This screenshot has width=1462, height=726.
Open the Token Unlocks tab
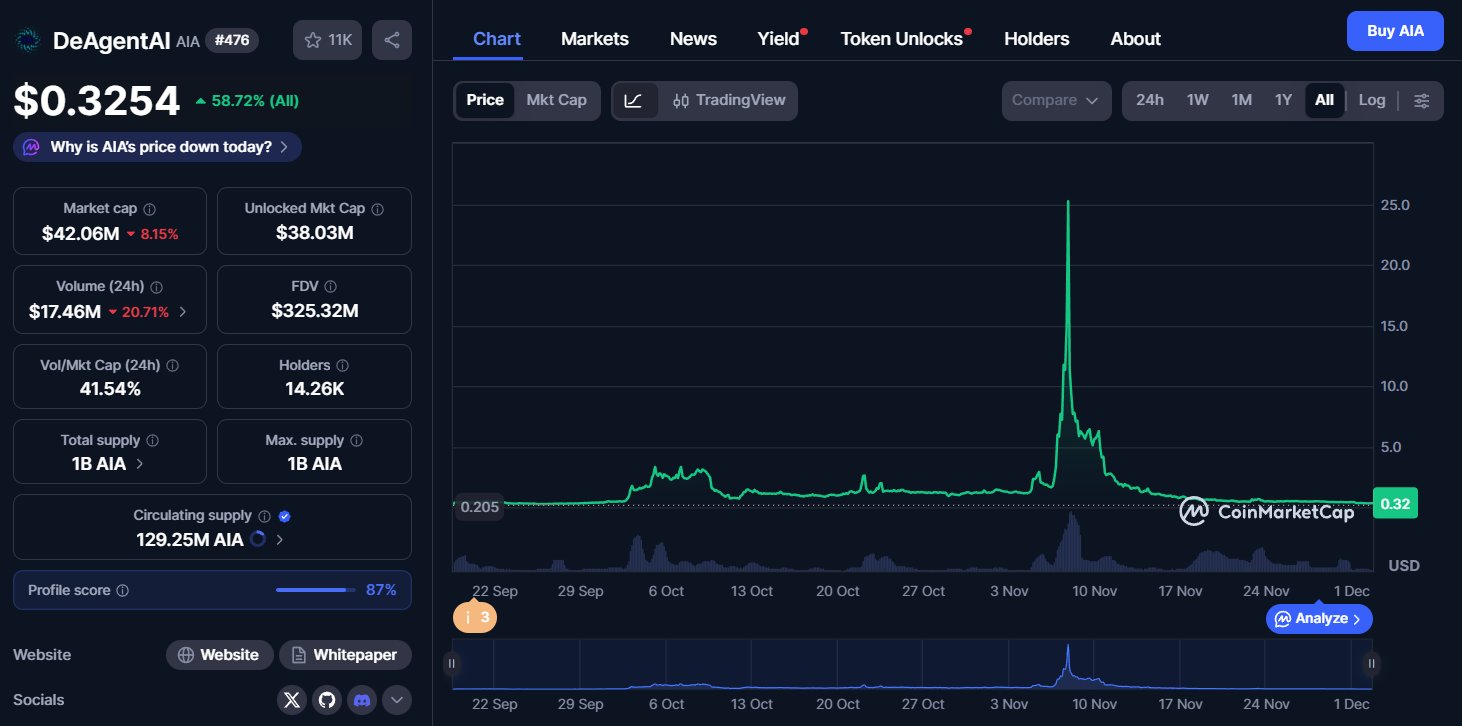point(901,39)
